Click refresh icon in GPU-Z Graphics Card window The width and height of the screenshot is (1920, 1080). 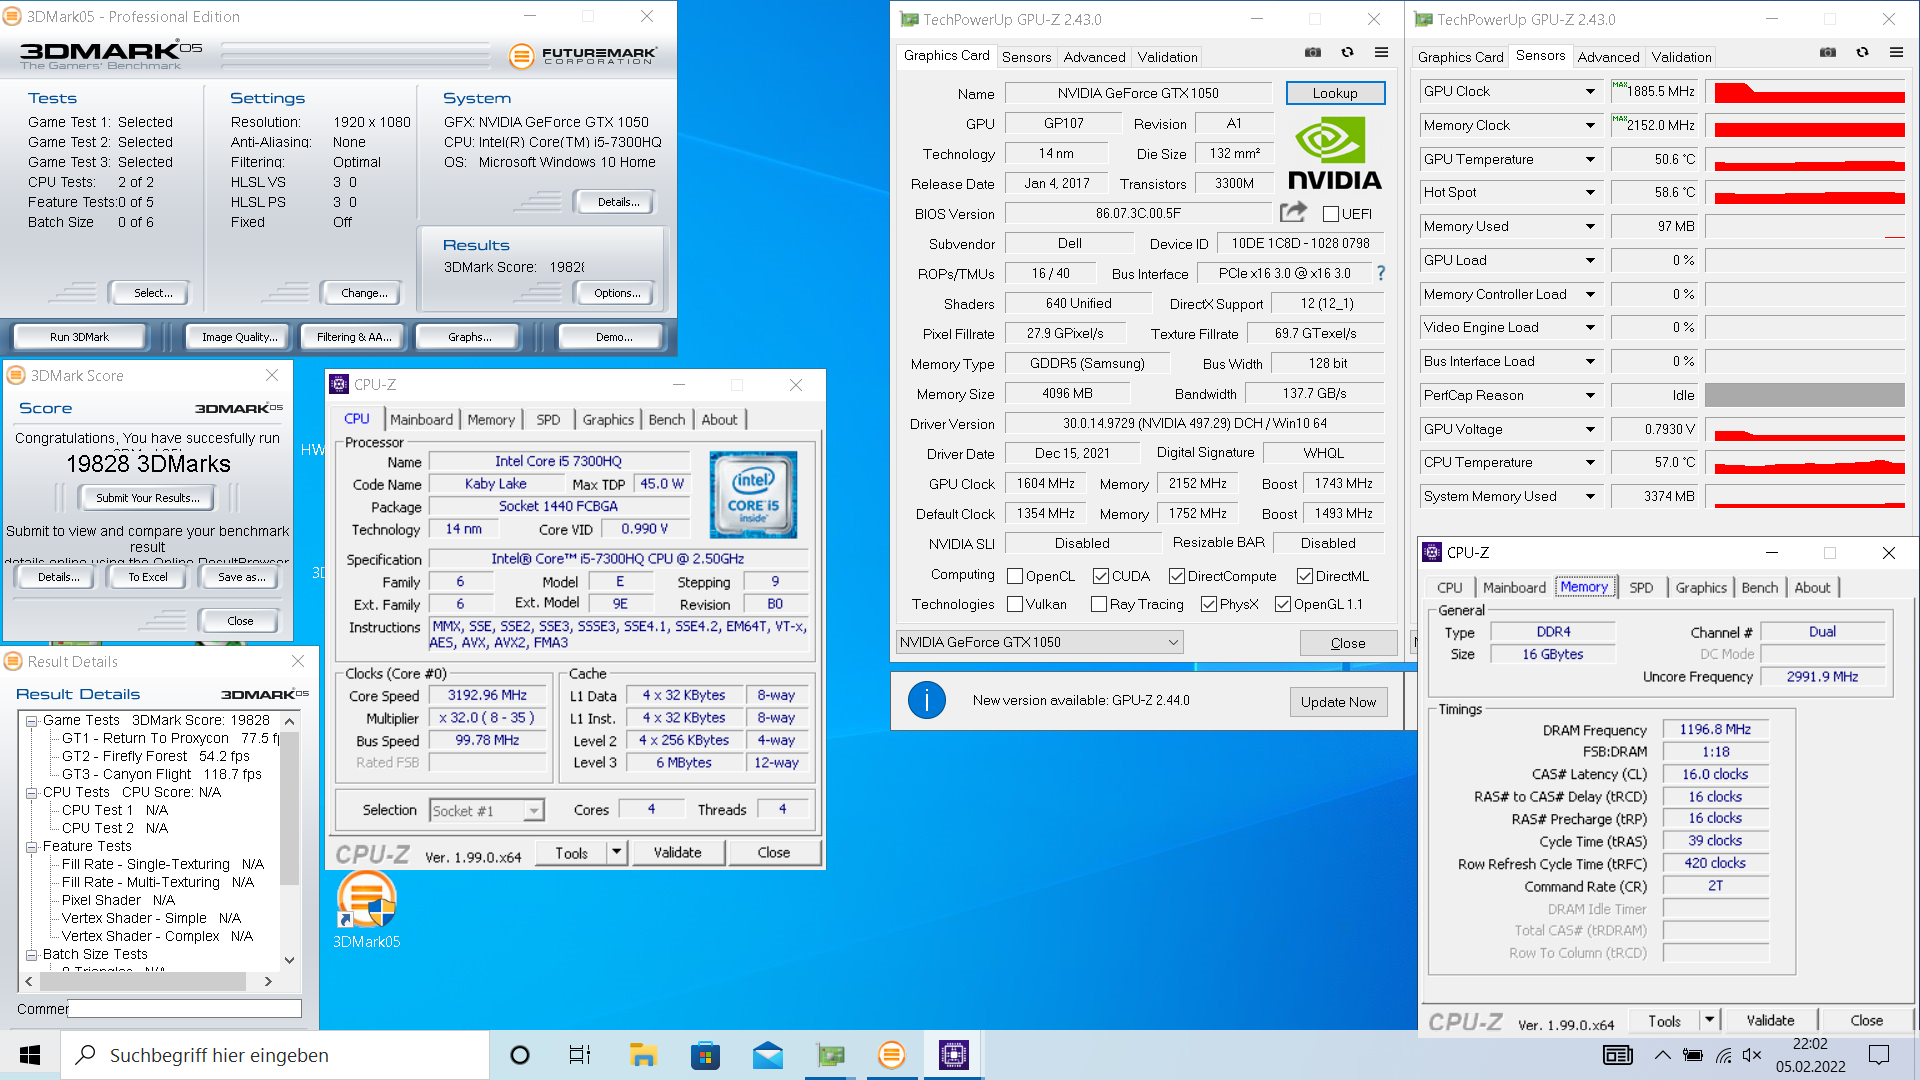tap(1347, 53)
